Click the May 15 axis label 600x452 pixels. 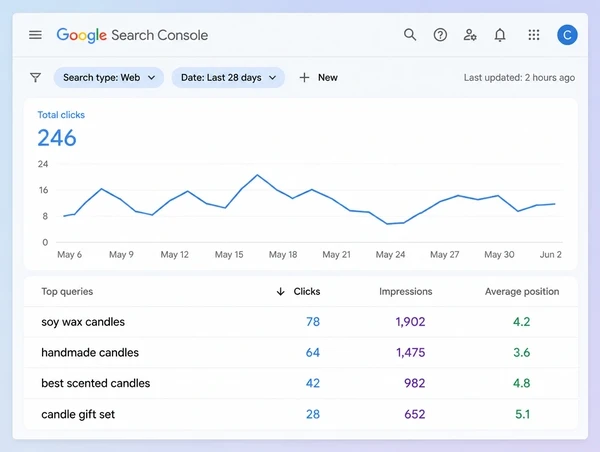pos(229,255)
